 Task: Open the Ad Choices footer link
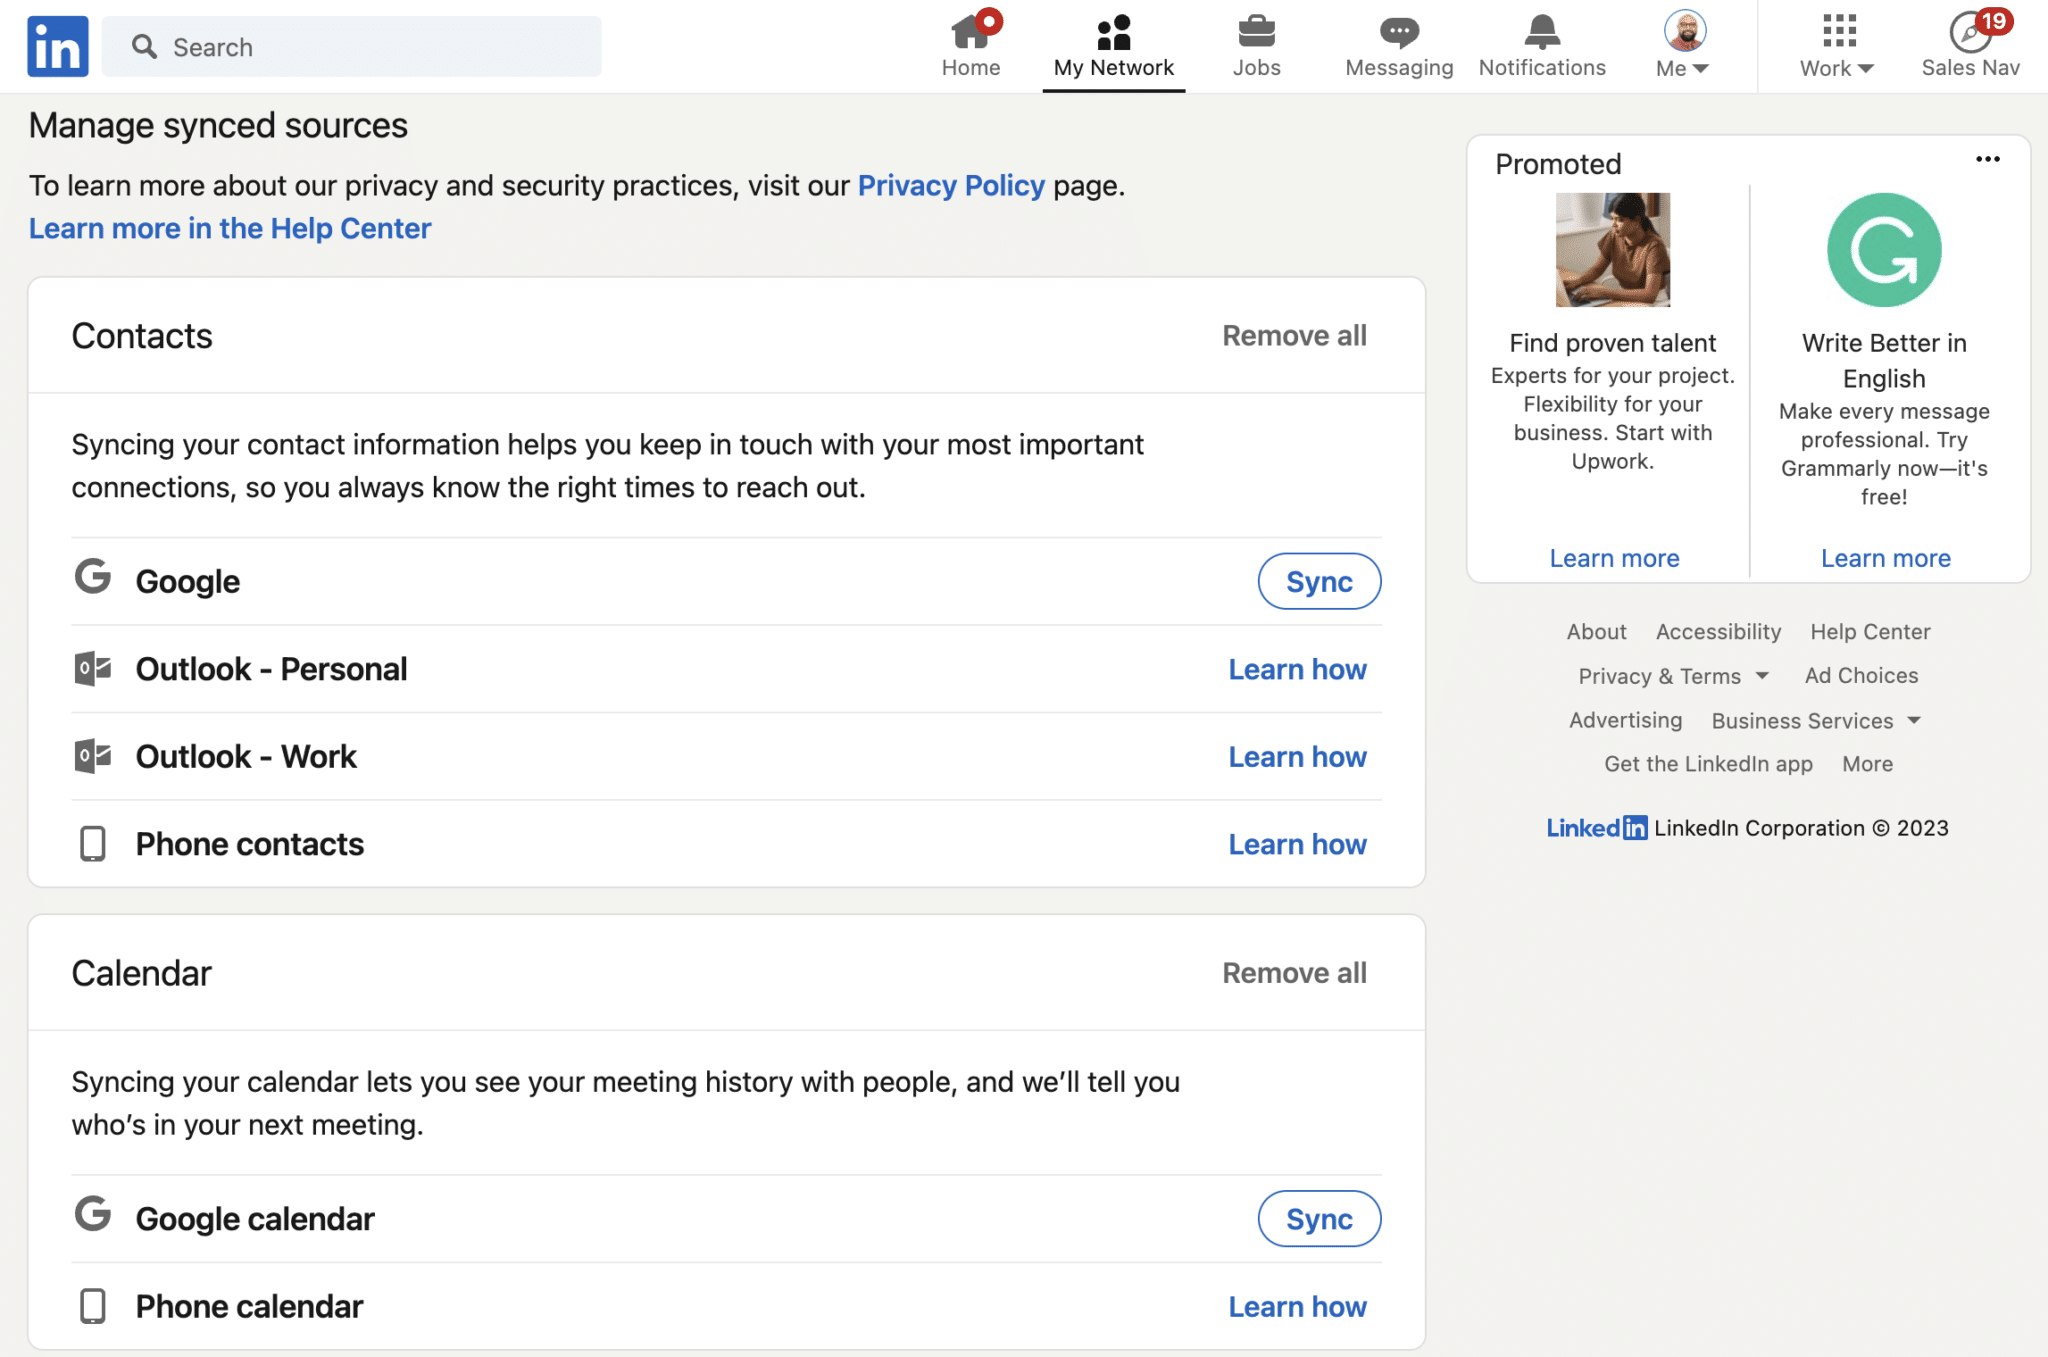click(x=1861, y=676)
